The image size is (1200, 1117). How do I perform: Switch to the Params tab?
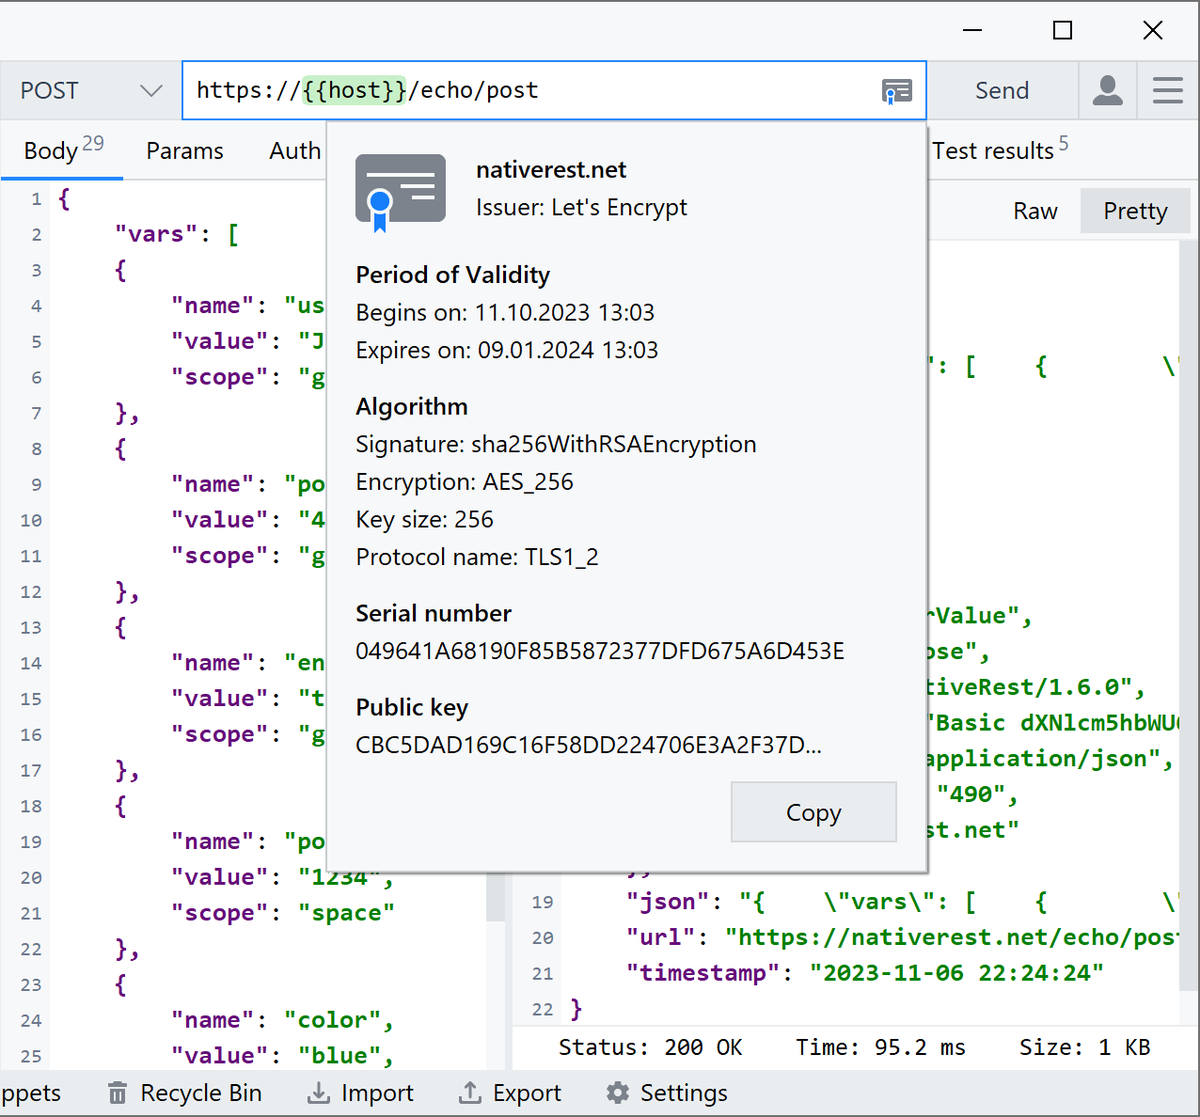pyautogui.click(x=185, y=151)
